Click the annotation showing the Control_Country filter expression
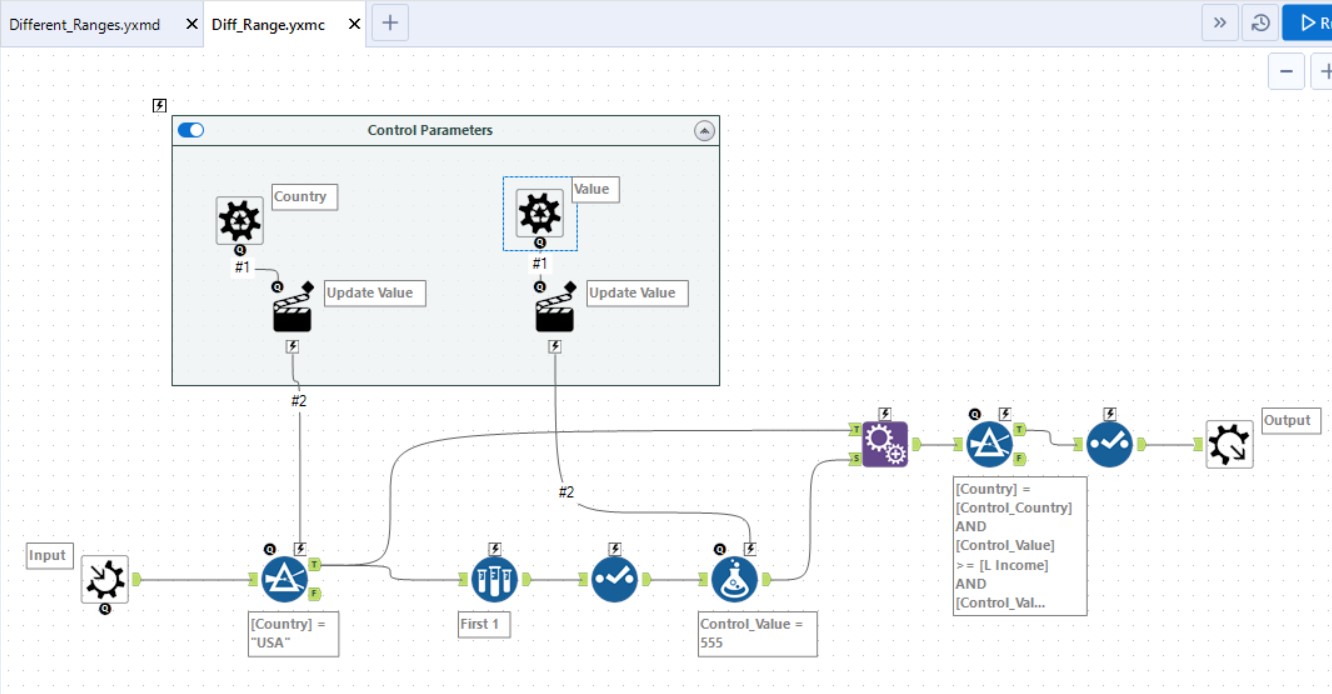1332x694 pixels. click(x=1020, y=546)
